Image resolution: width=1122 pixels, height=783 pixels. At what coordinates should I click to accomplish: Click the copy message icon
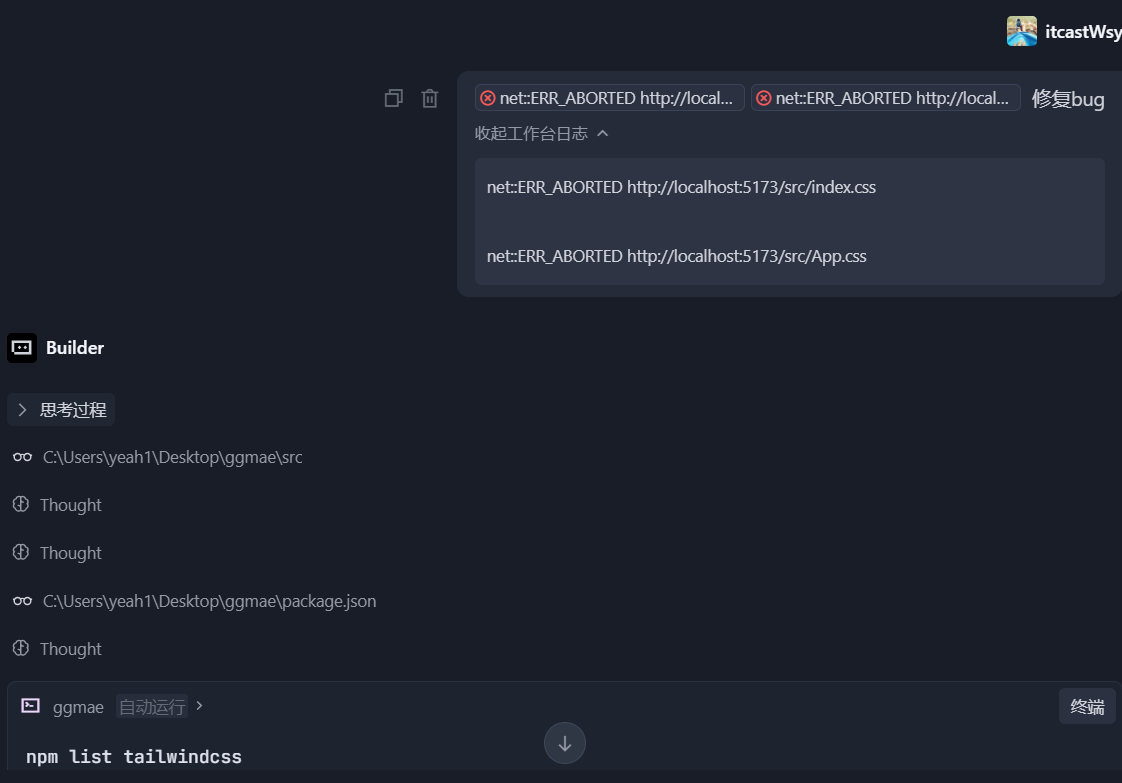click(x=394, y=98)
